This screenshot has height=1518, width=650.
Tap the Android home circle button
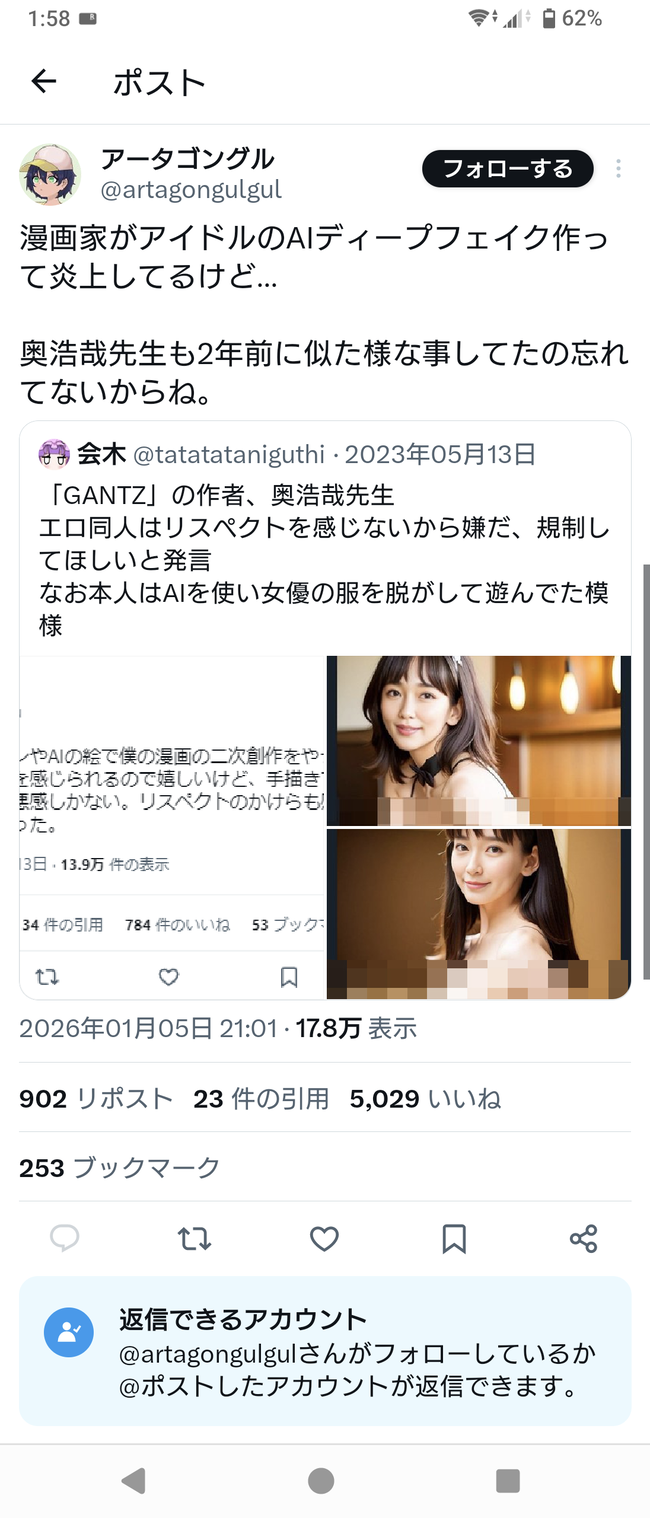tap(321, 1480)
